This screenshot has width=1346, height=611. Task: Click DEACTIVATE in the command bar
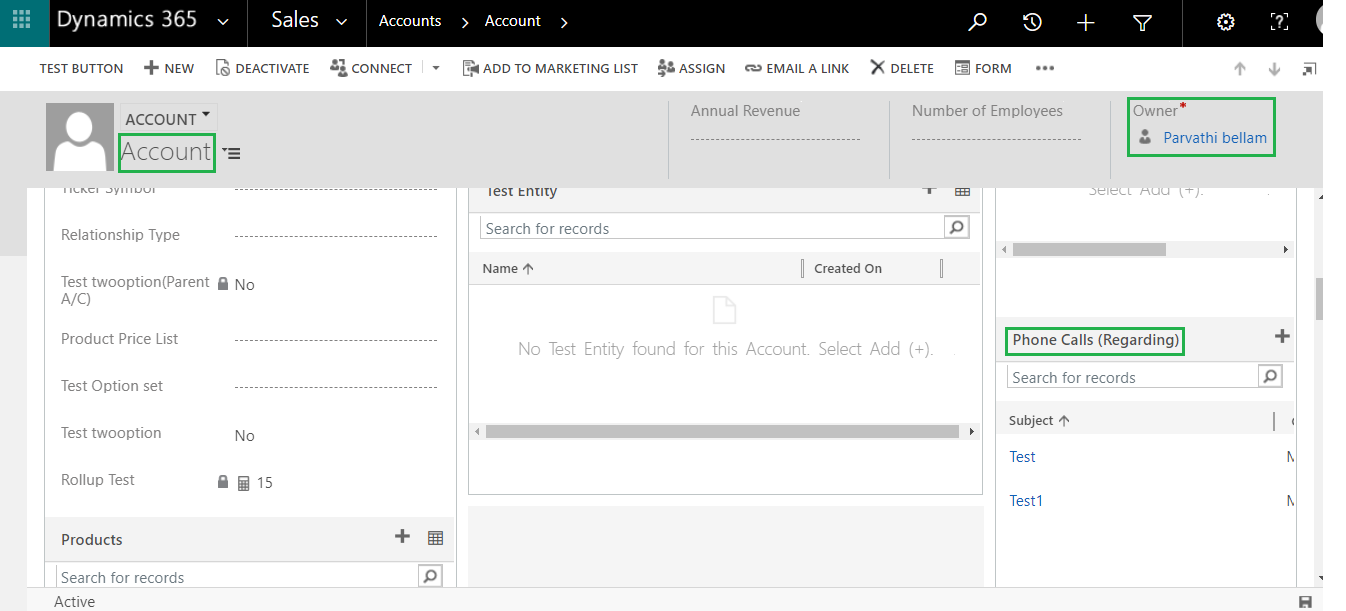(262, 68)
